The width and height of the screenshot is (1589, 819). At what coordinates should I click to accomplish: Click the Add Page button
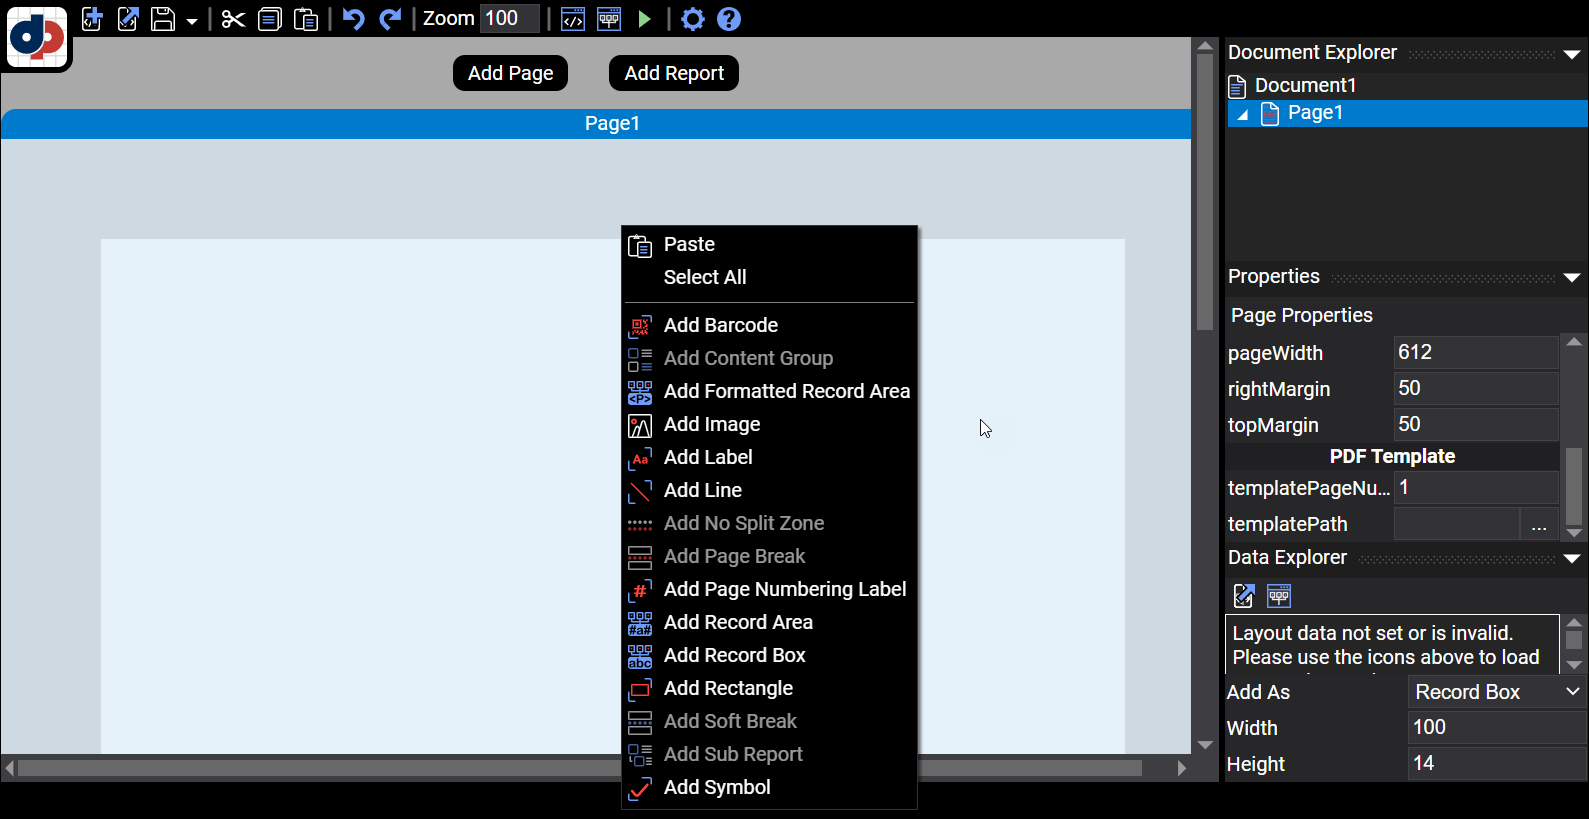click(510, 73)
